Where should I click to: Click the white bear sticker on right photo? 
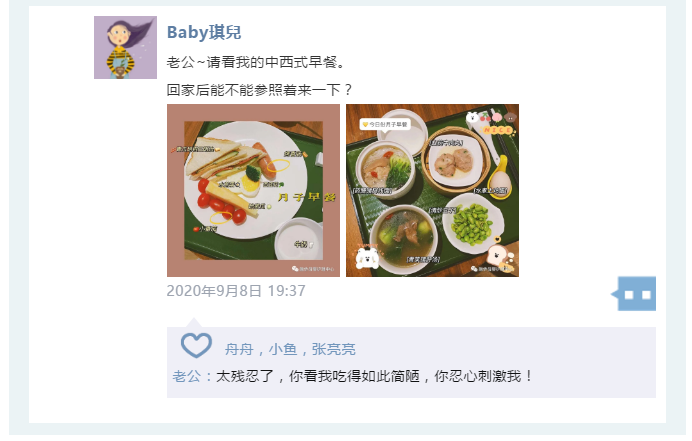[x=368, y=257]
